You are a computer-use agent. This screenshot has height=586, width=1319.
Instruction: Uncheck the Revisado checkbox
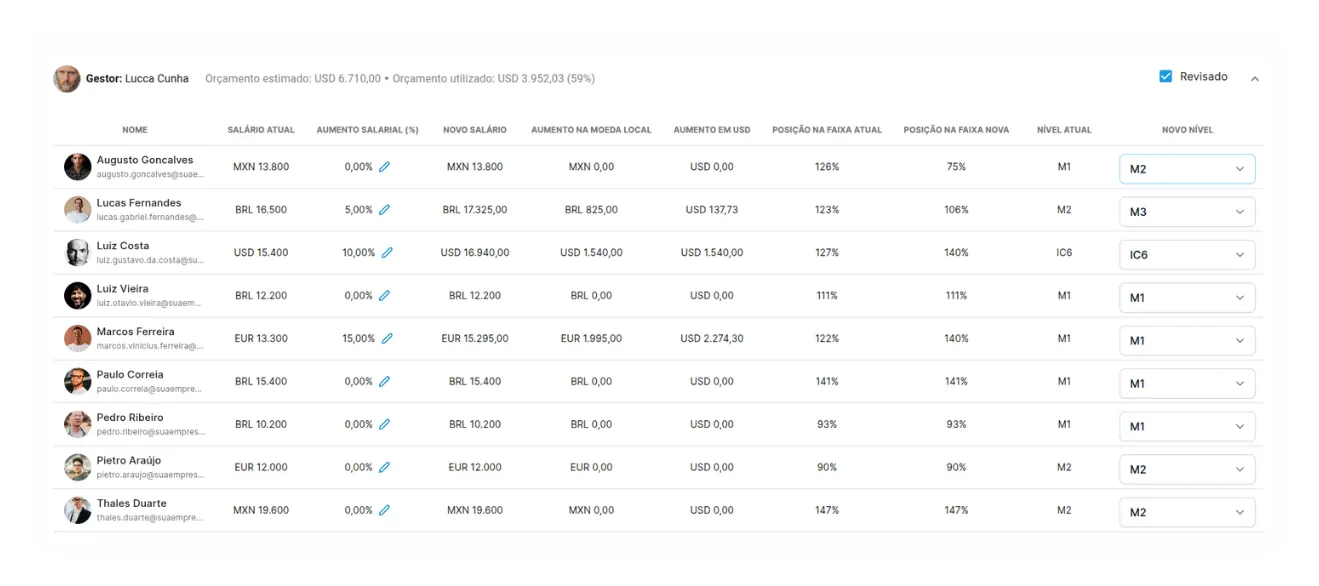point(1165,77)
